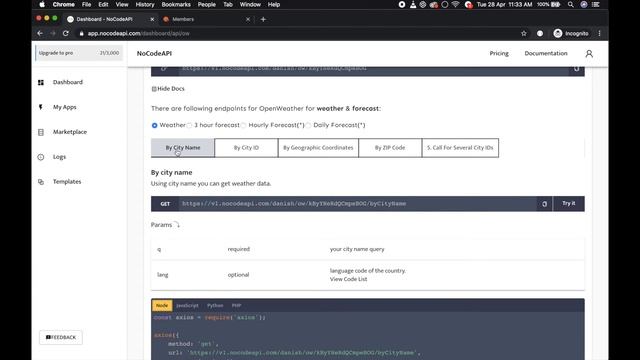The image size is (640, 360).
Task: Click the browser back arrow
Action: click(40, 33)
